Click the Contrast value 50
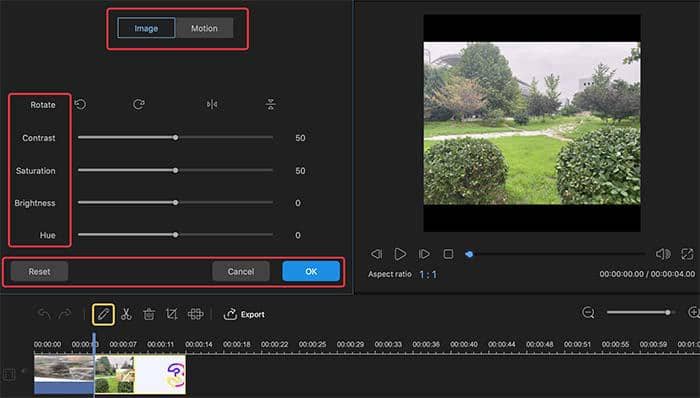This screenshot has height=398, width=700. 300,138
